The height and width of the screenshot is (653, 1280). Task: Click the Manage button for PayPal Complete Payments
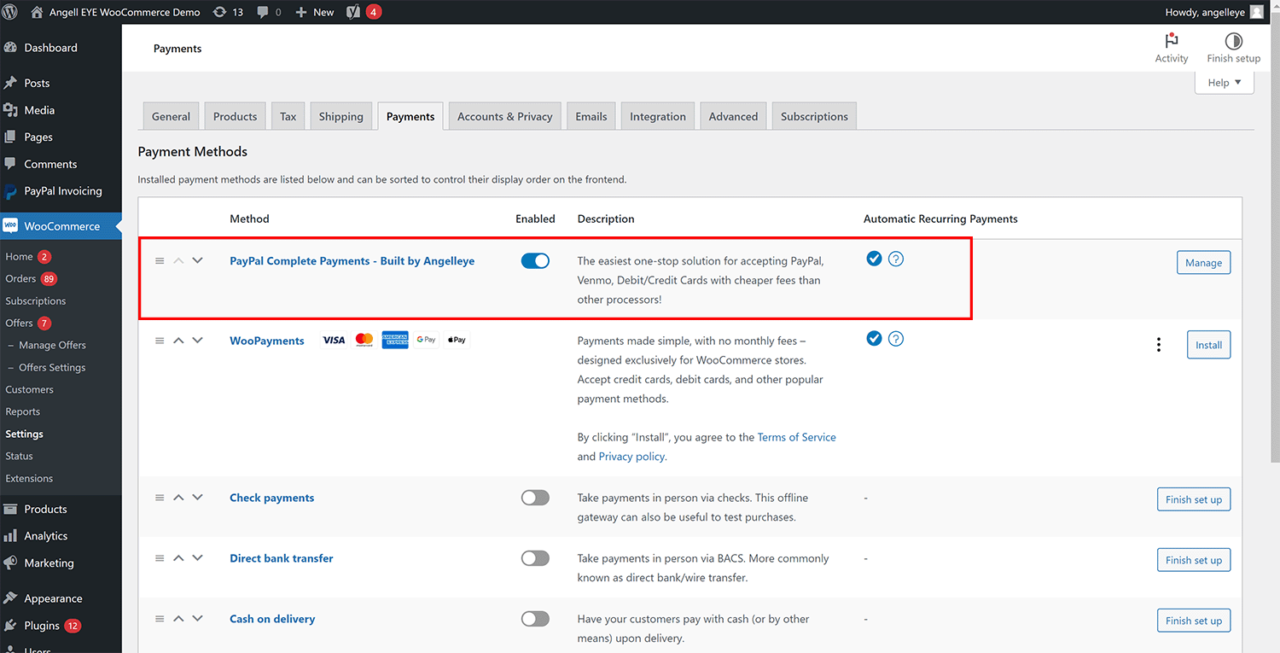pyautogui.click(x=1203, y=262)
